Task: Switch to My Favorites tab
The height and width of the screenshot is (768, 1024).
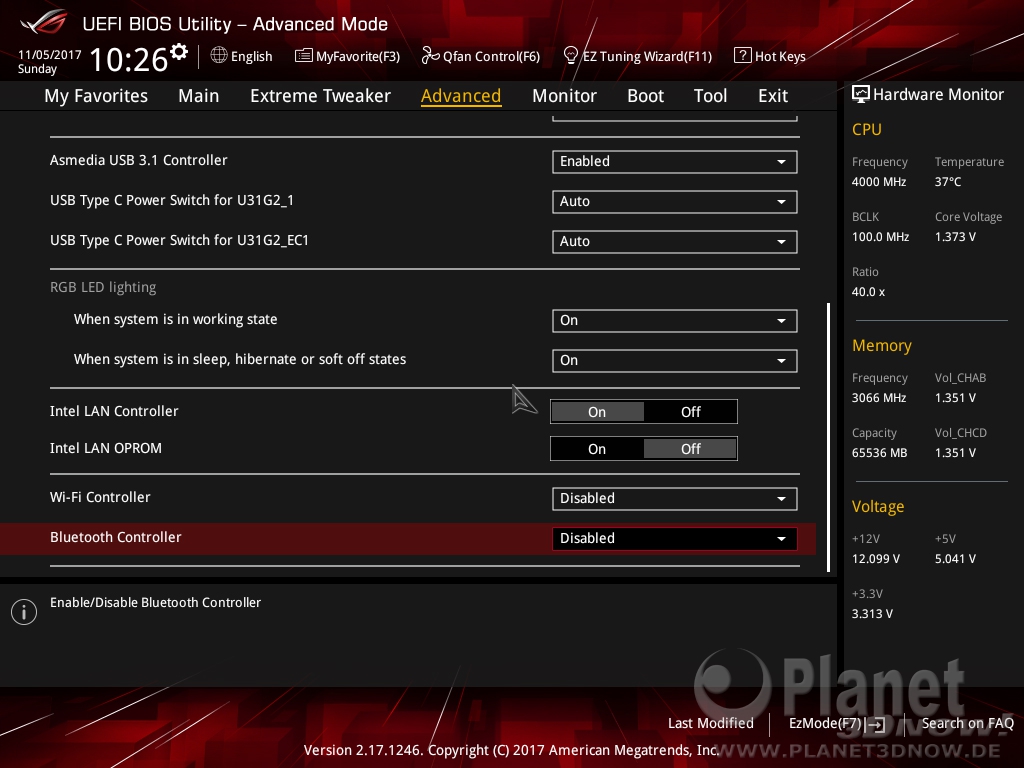Action: (x=96, y=96)
